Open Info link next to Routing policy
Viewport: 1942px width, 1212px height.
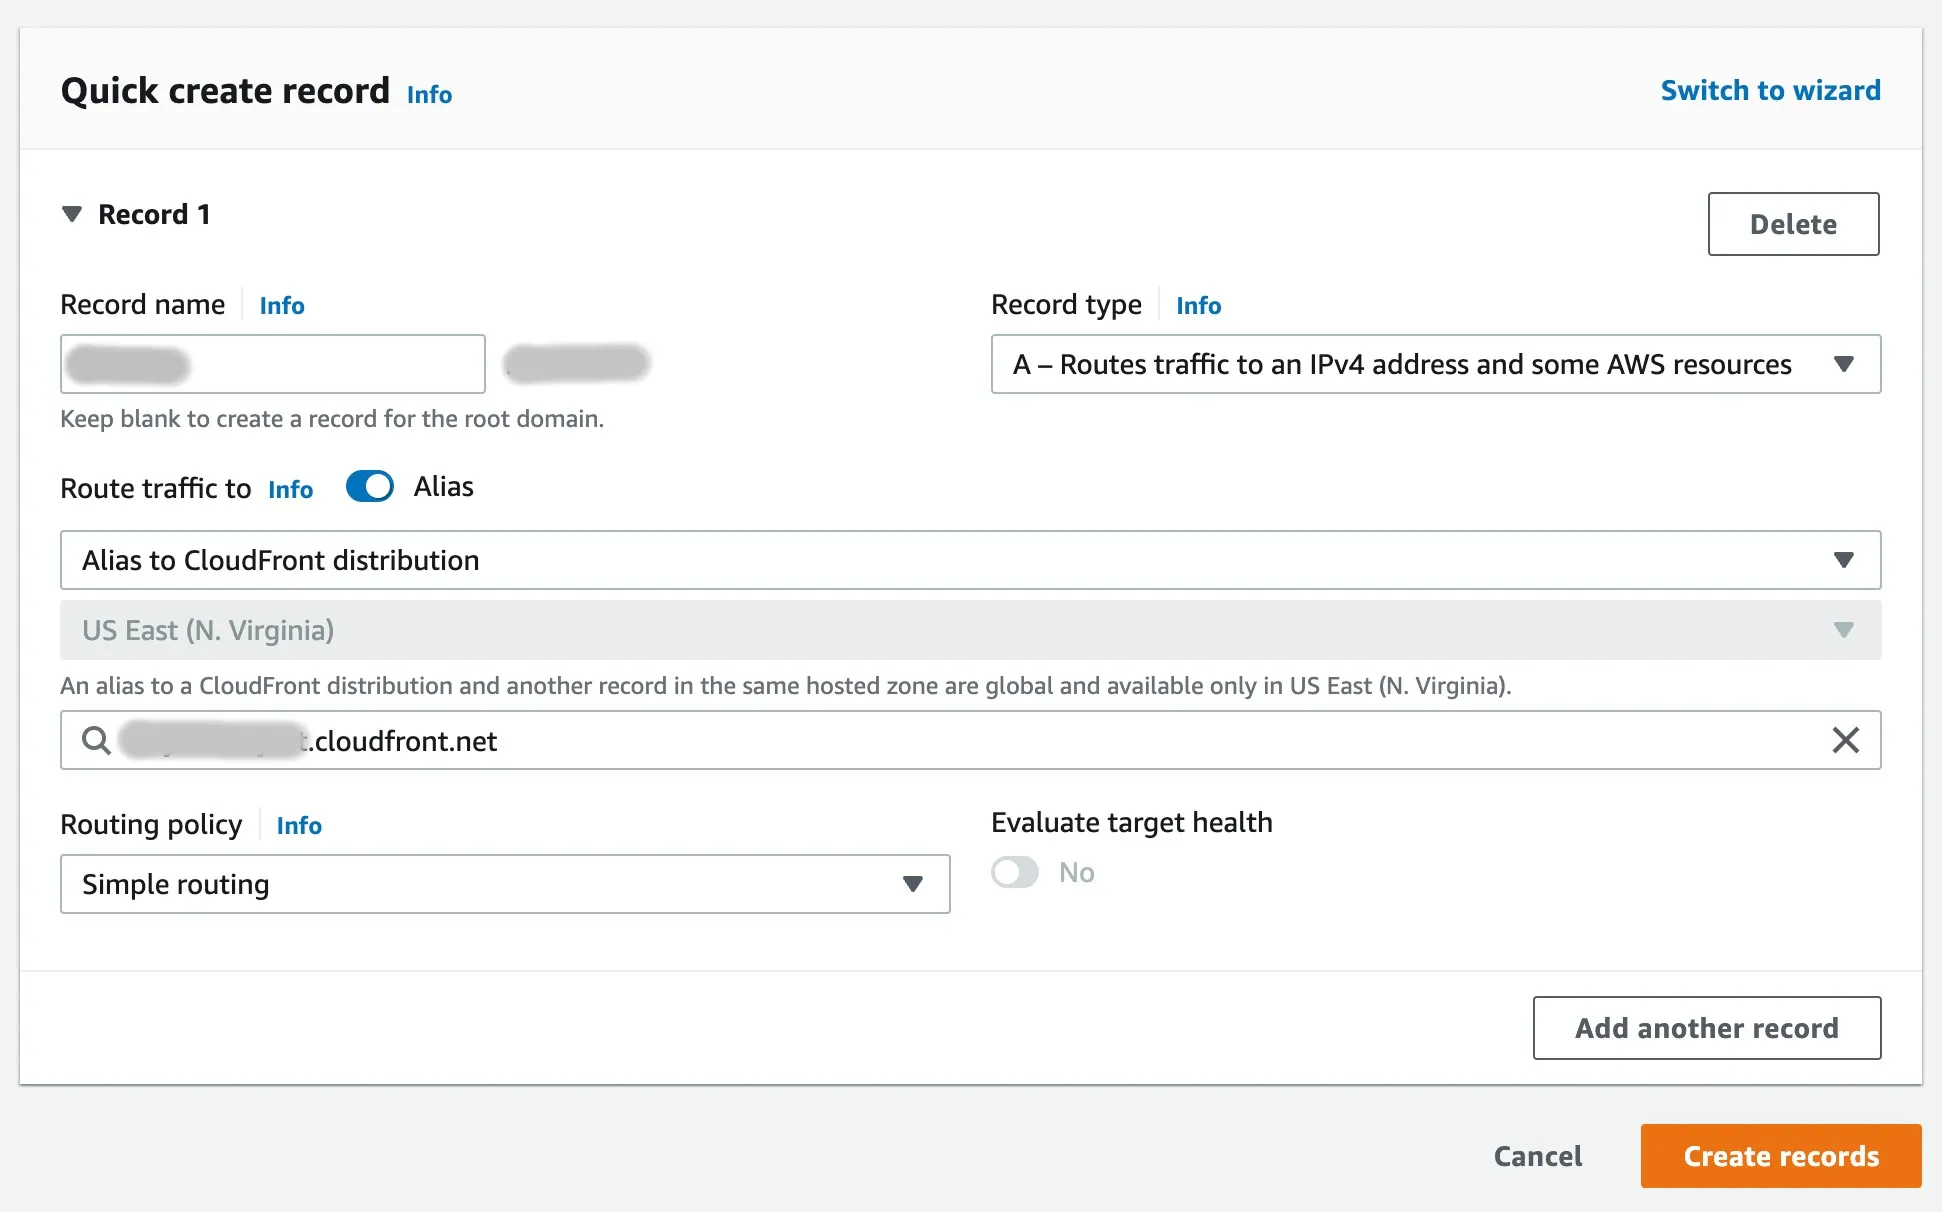pyautogui.click(x=299, y=826)
